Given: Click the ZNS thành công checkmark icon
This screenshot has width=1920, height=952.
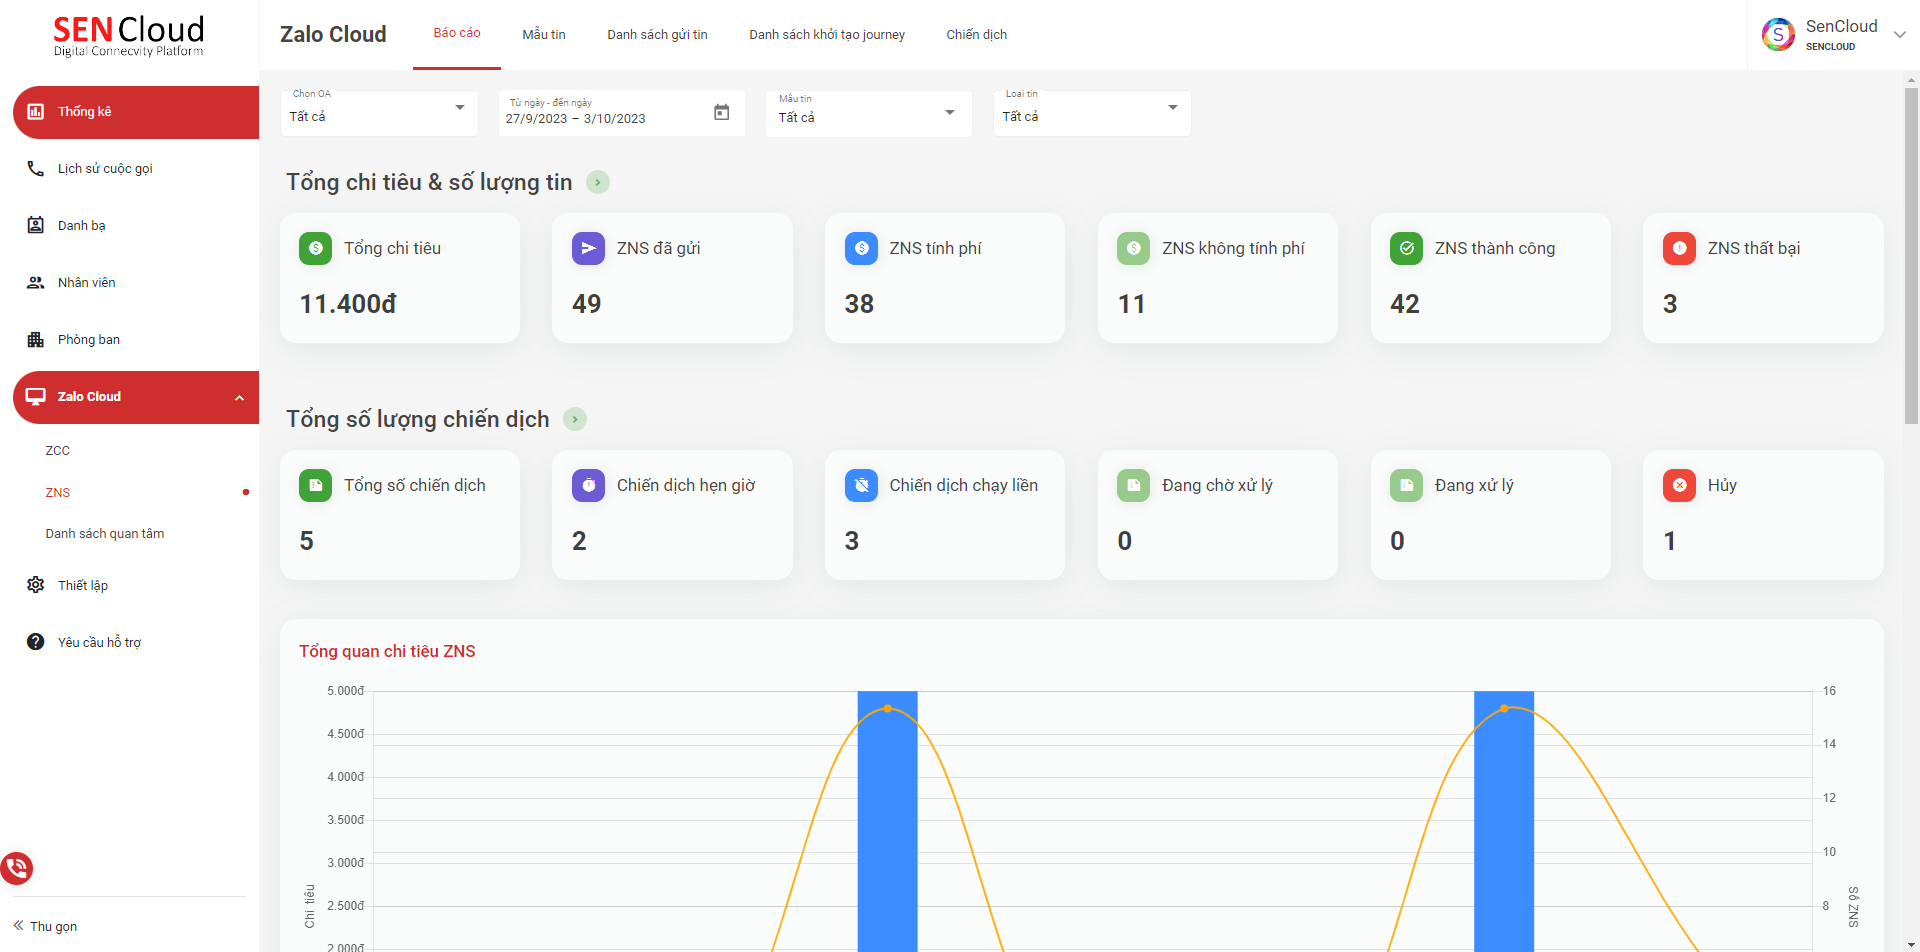Looking at the screenshot, I should [1406, 248].
